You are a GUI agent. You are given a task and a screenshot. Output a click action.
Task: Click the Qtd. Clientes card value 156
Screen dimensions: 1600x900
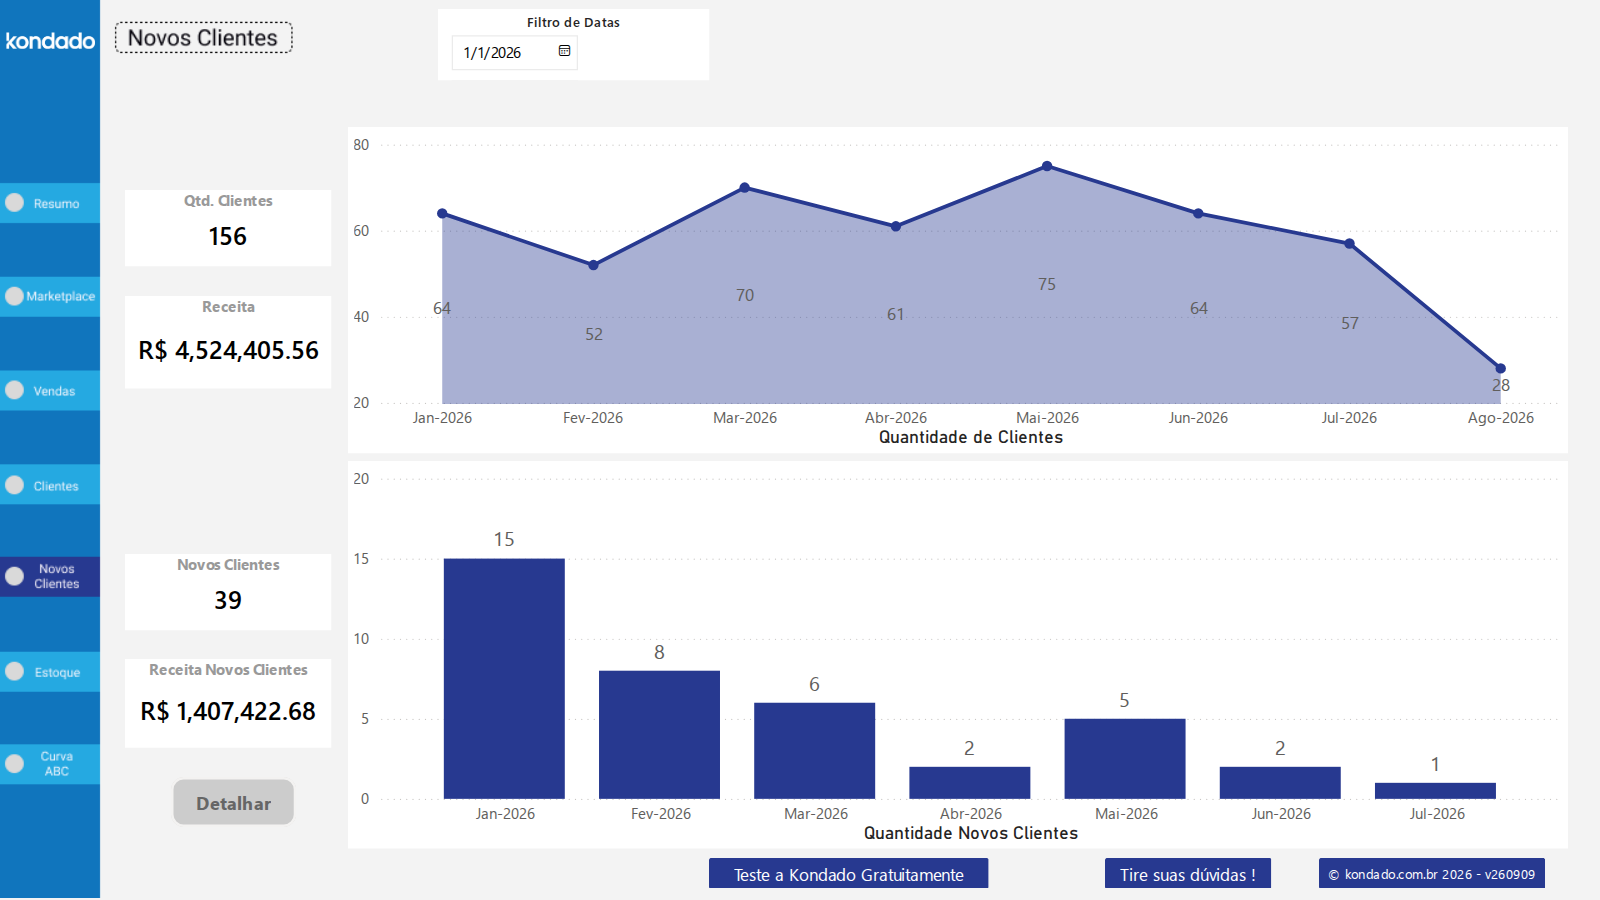(227, 237)
